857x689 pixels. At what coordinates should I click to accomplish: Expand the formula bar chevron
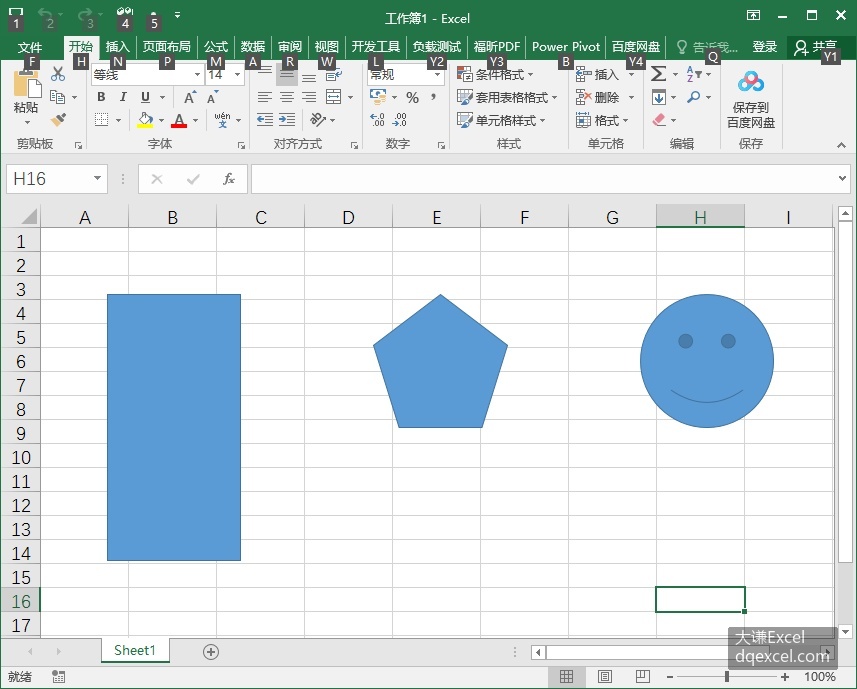(842, 178)
